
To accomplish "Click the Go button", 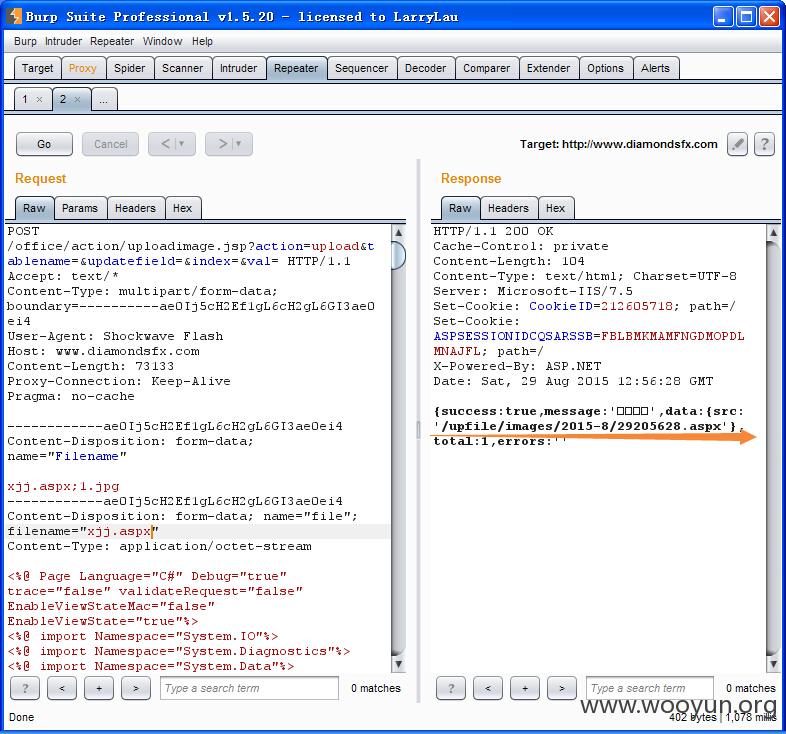I will tap(44, 144).
